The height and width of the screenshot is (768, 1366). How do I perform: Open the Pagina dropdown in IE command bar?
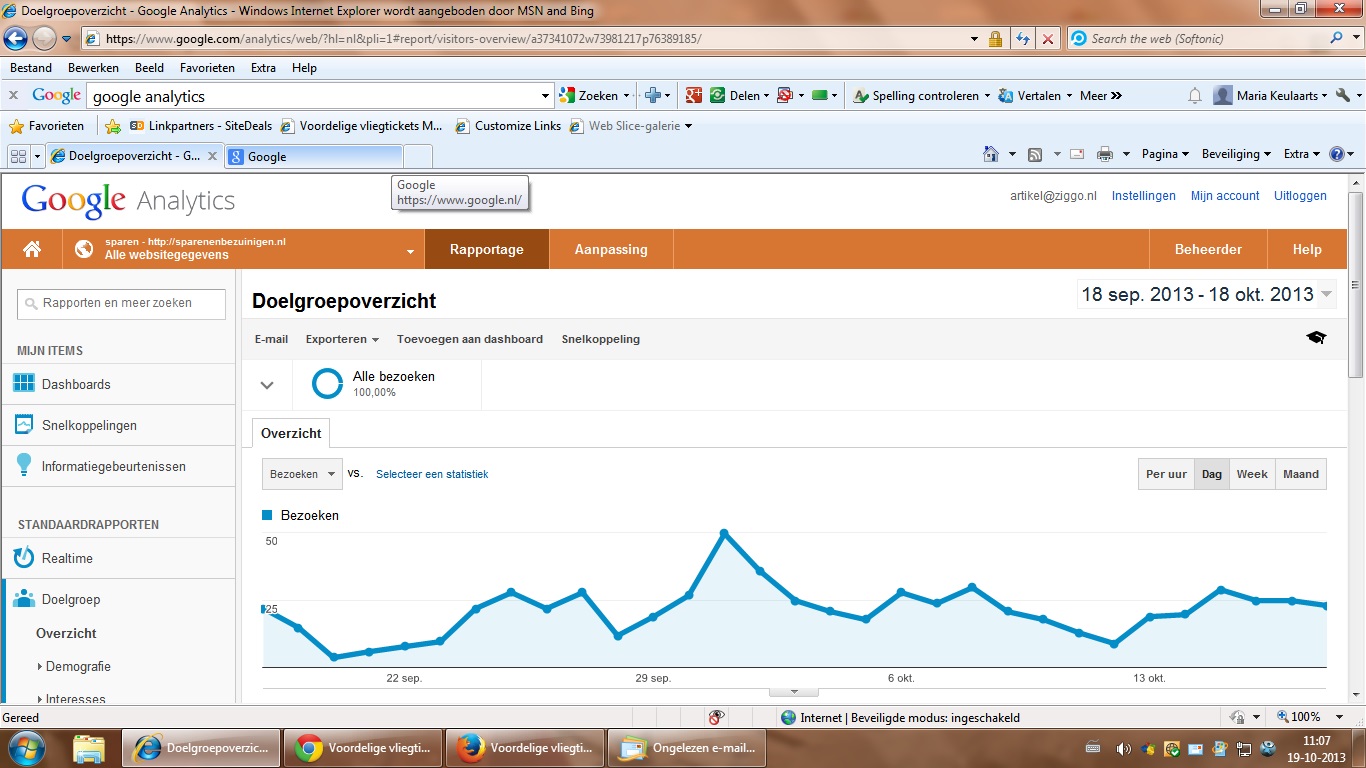point(1165,154)
